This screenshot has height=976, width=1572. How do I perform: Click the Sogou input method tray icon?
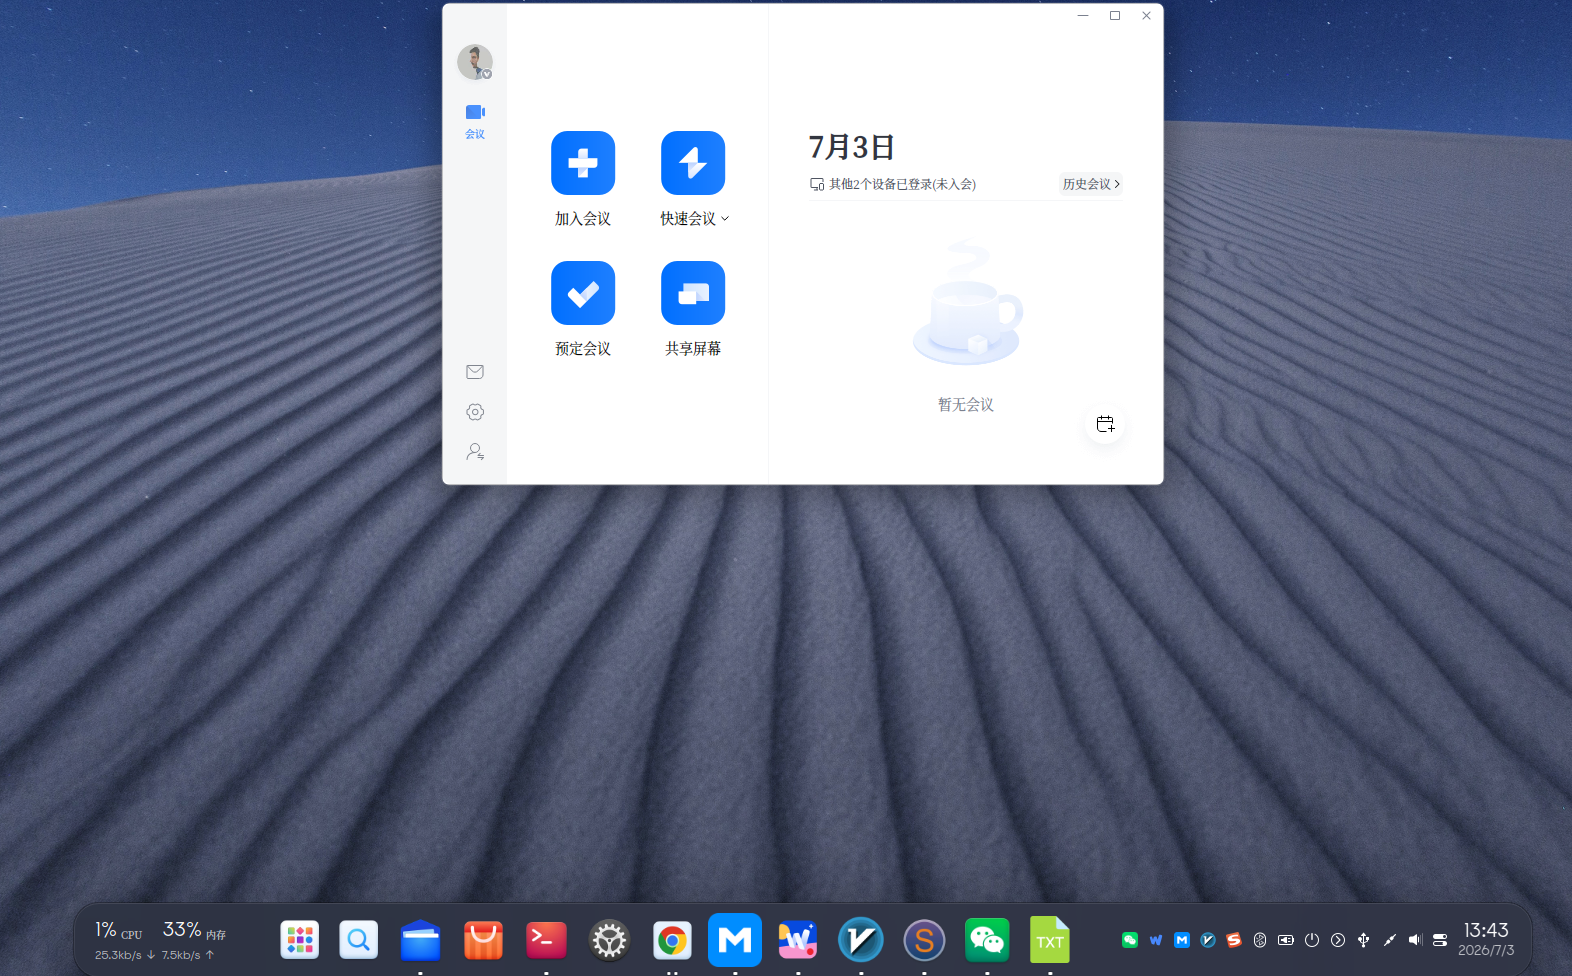pyautogui.click(x=1234, y=940)
